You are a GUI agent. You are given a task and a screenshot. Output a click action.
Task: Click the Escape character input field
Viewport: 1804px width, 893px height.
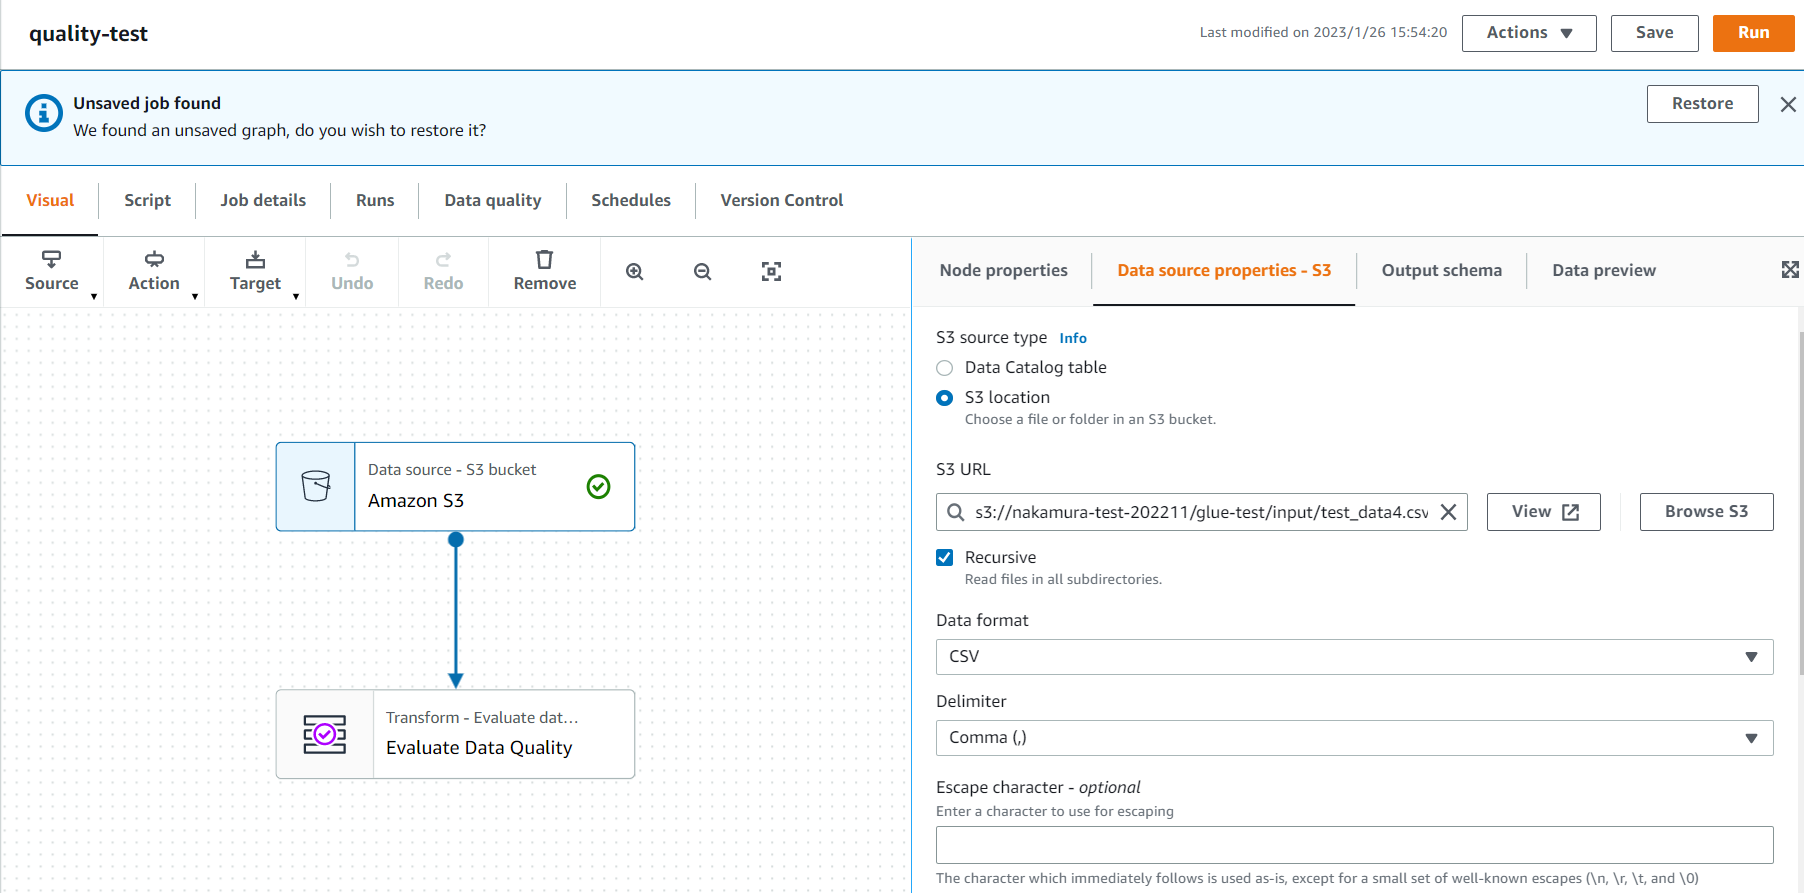(1354, 845)
